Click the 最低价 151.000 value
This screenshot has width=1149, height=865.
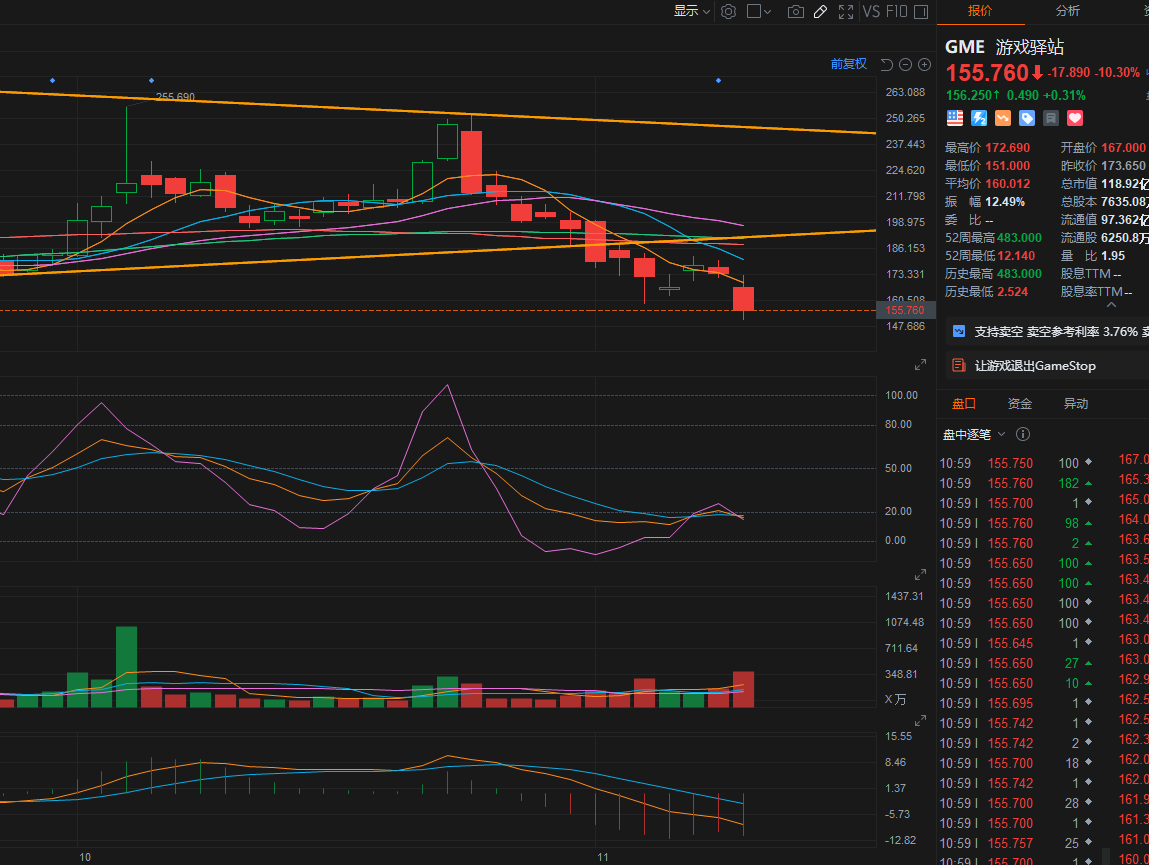point(1007,166)
